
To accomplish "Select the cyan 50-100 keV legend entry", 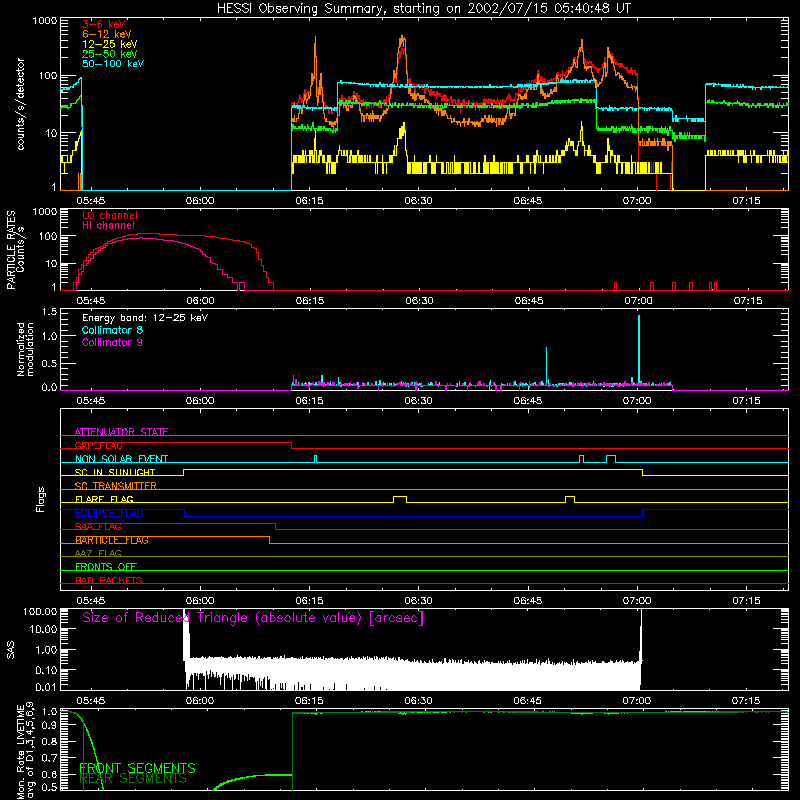I will [113, 64].
